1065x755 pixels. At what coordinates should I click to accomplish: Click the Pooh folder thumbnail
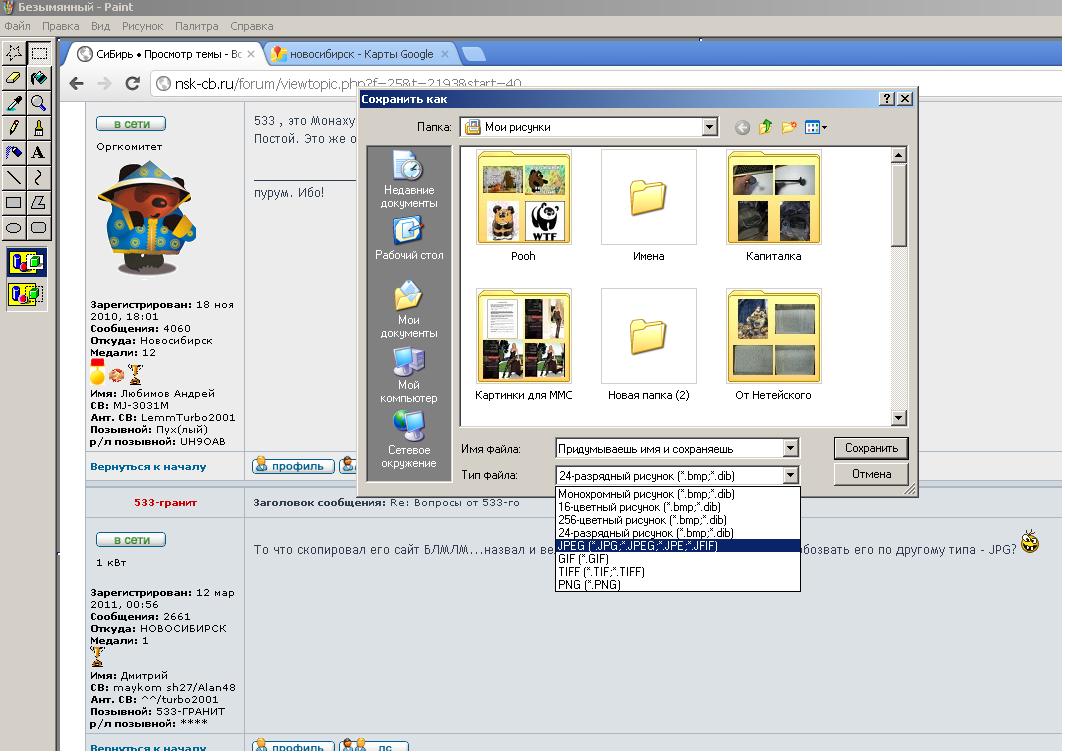click(x=524, y=198)
